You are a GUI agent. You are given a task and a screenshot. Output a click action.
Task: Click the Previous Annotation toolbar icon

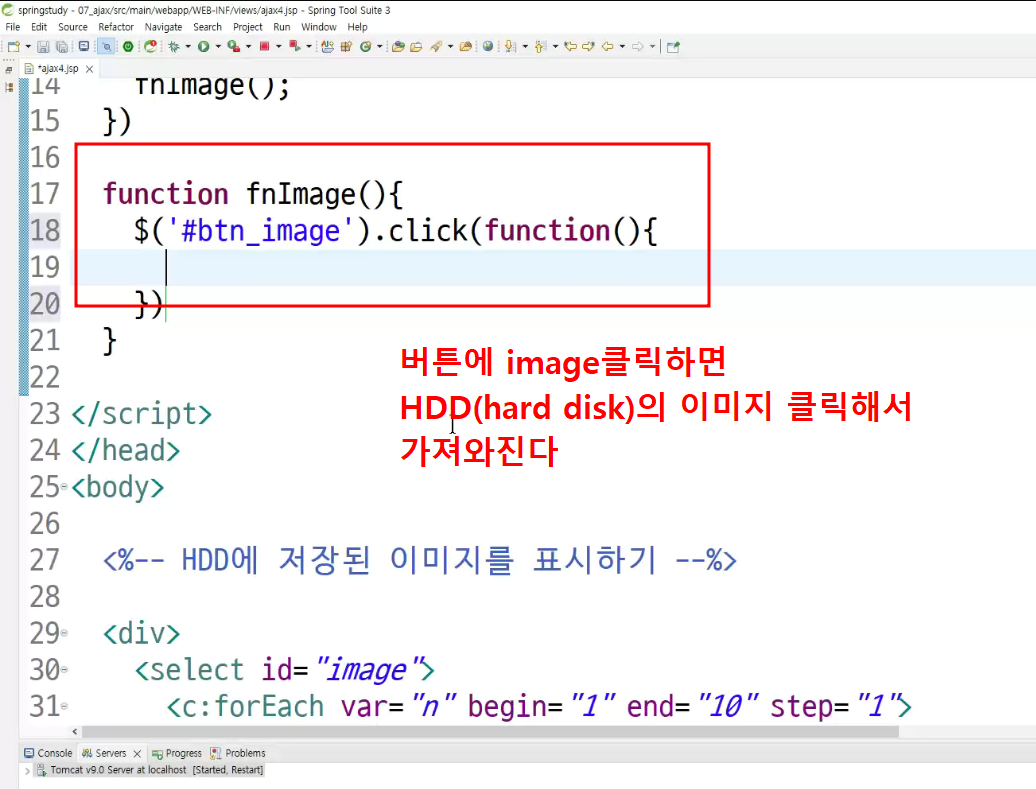[540, 46]
